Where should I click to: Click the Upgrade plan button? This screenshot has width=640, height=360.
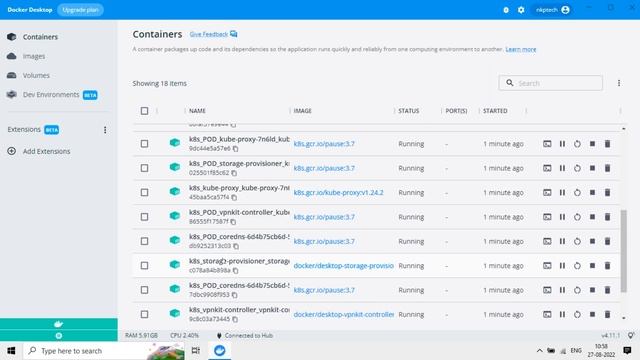pos(80,10)
